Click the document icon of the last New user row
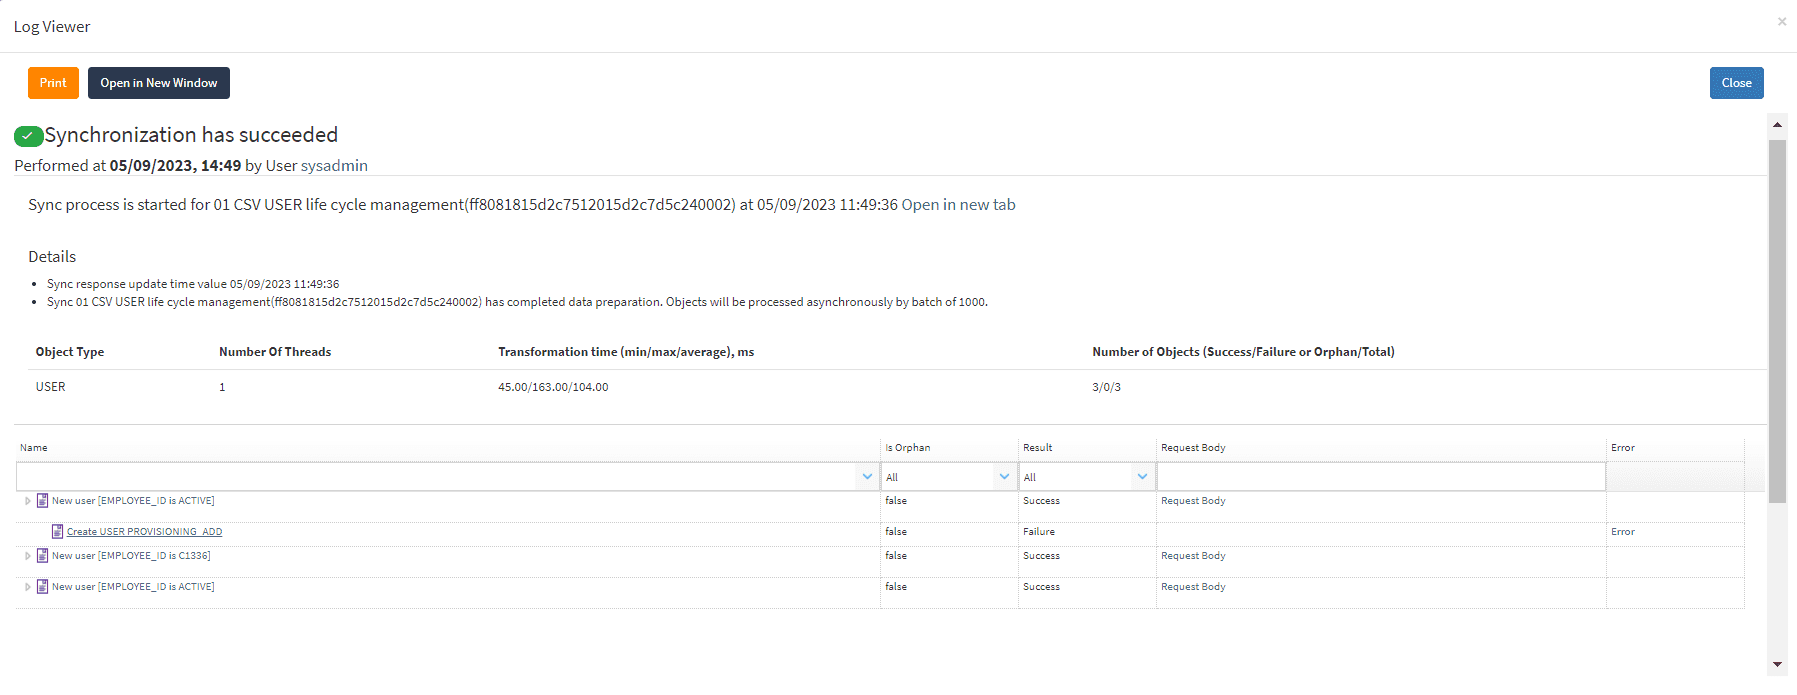 point(42,587)
